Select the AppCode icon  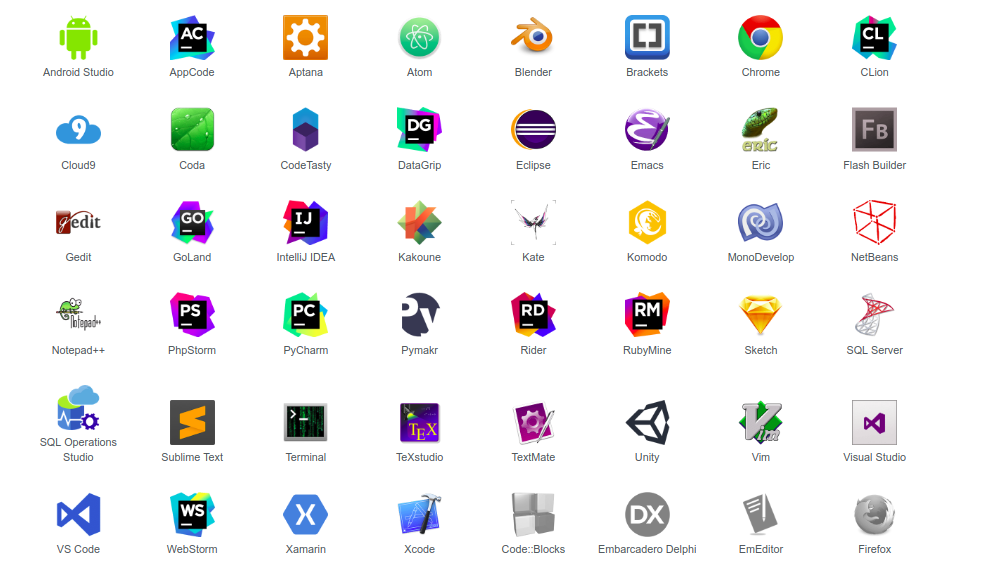pyautogui.click(x=192, y=38)
